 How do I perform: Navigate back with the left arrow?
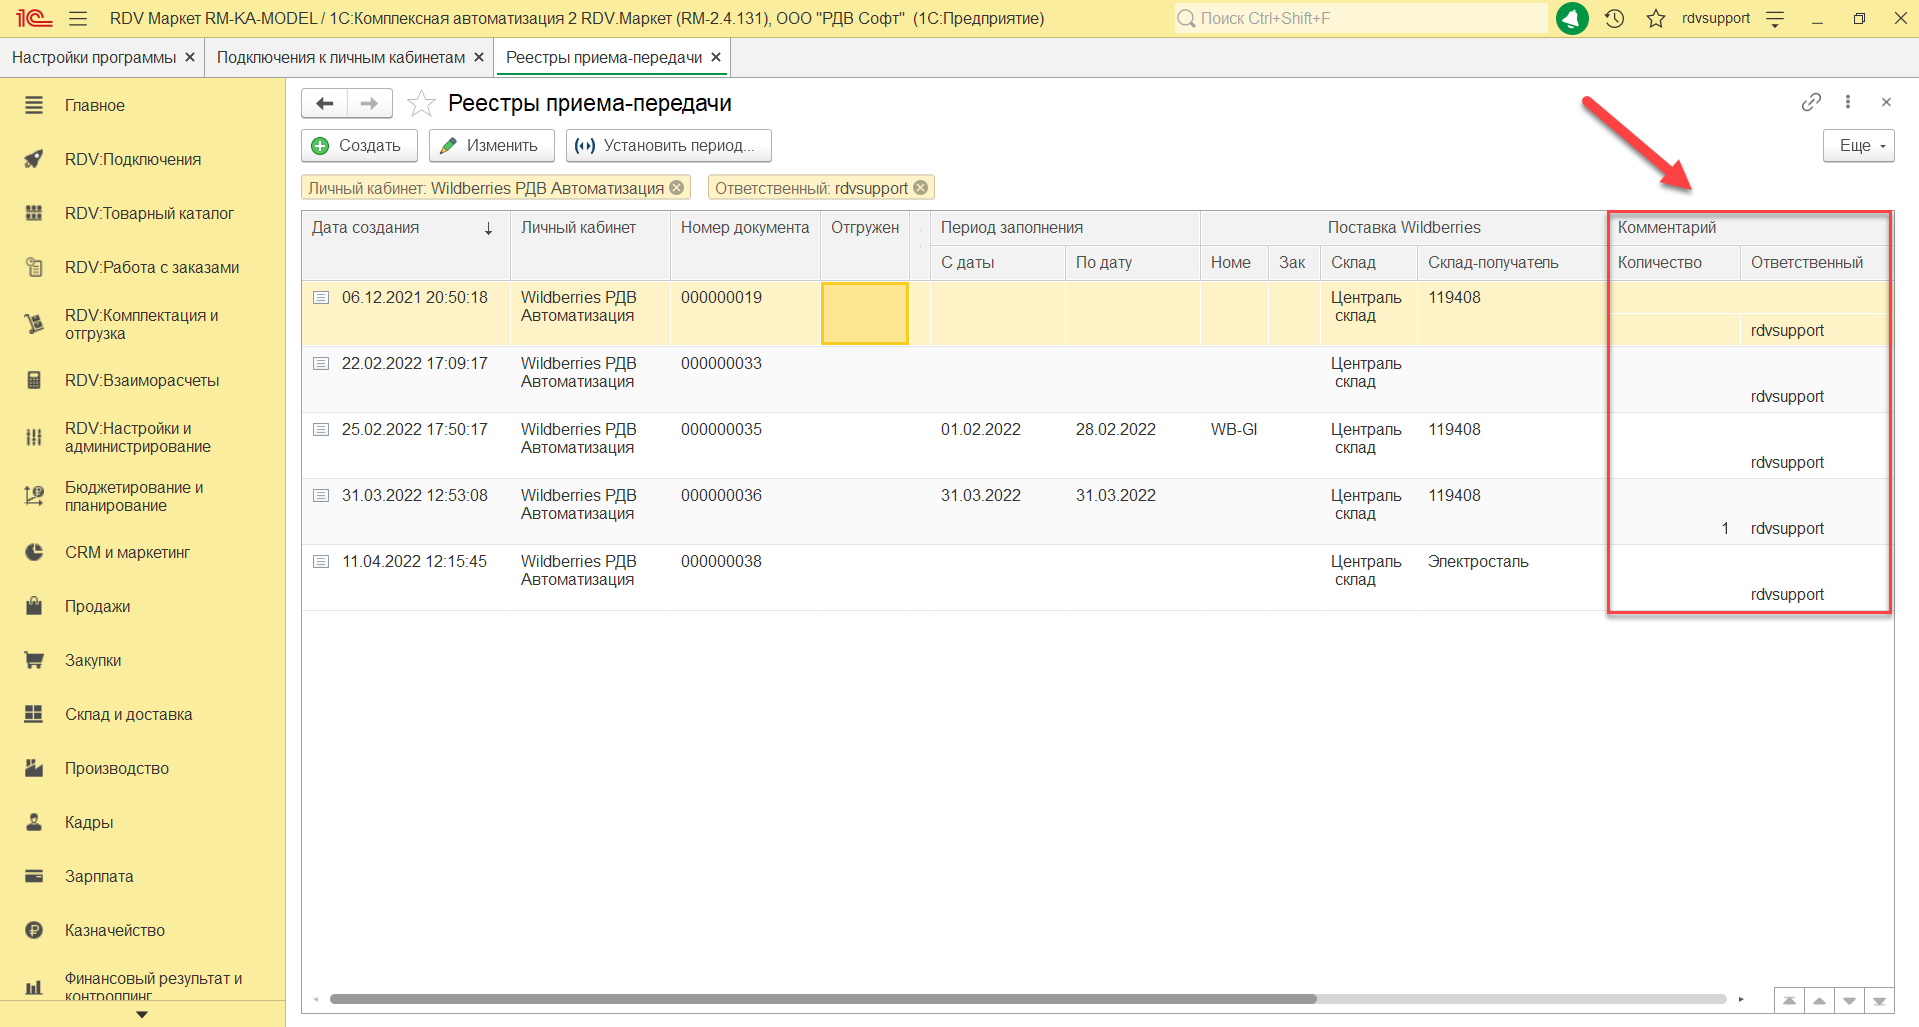click(324, 103)
